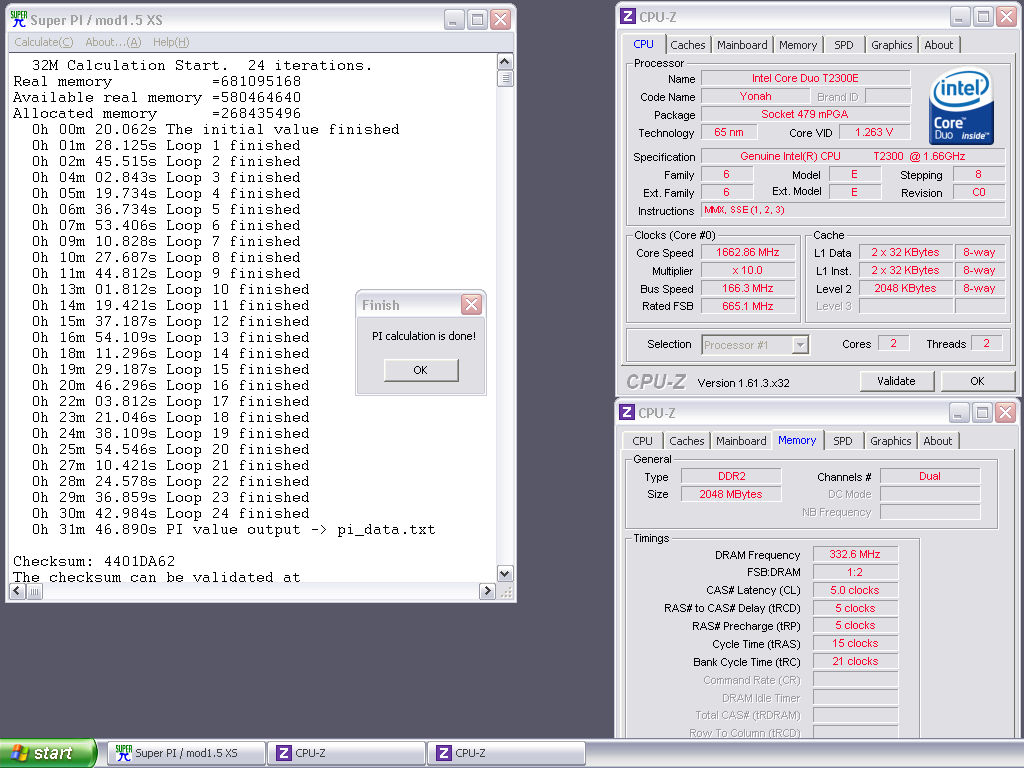Click the Intel Core Duo logo
Viewport: 1024px width, 768px height.
point(961,107)
